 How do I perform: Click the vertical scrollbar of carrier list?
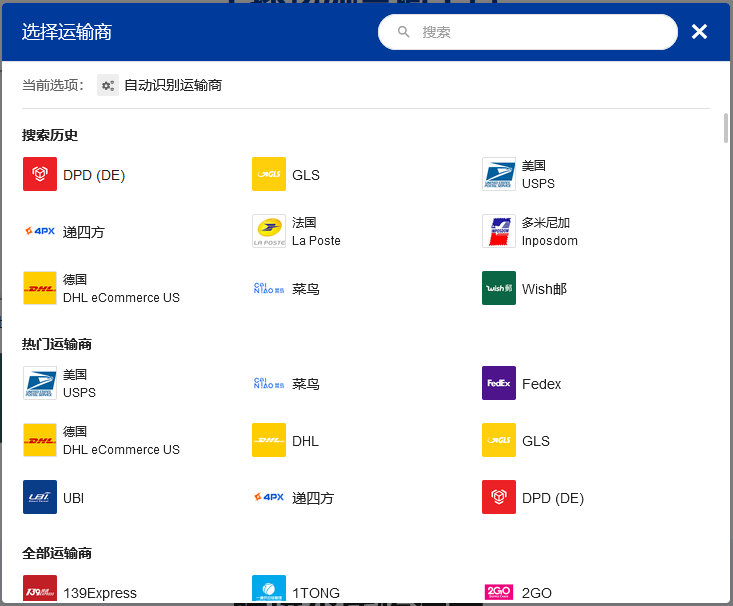click(x=726, y=130)
